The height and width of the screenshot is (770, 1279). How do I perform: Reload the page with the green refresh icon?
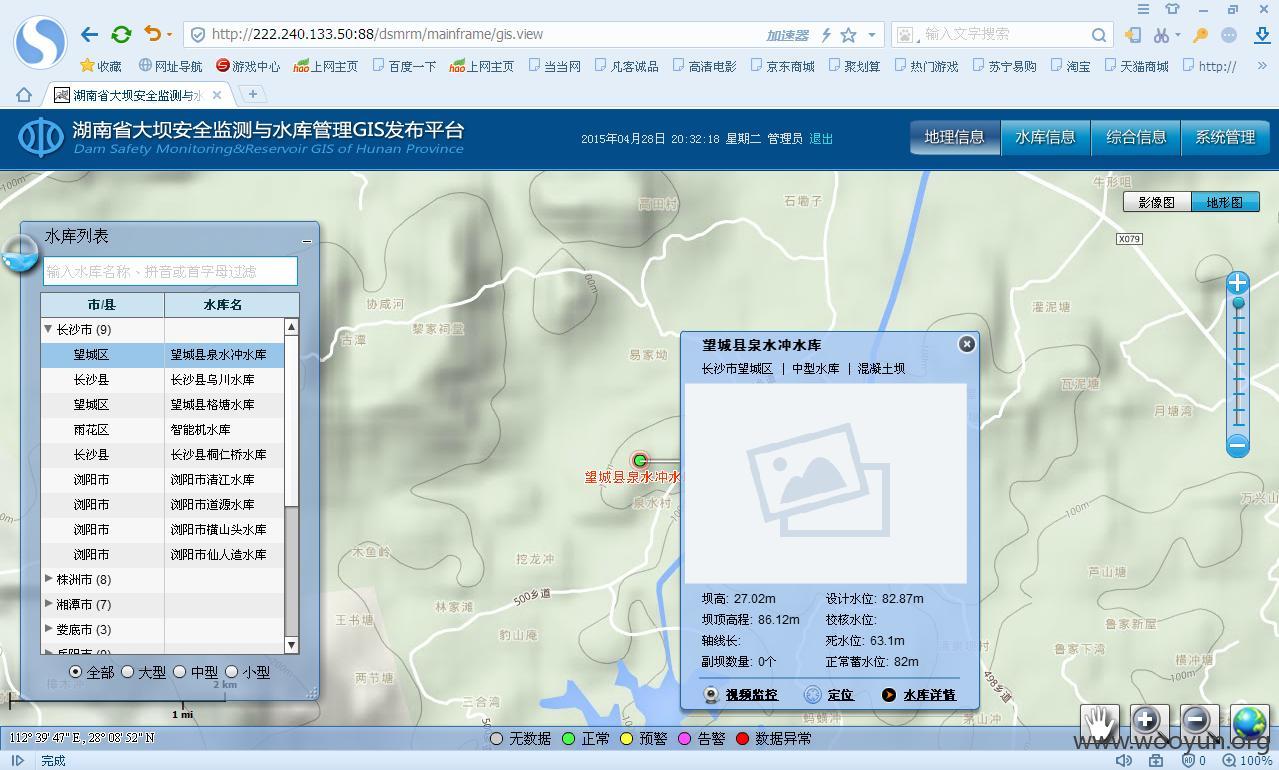121,34
